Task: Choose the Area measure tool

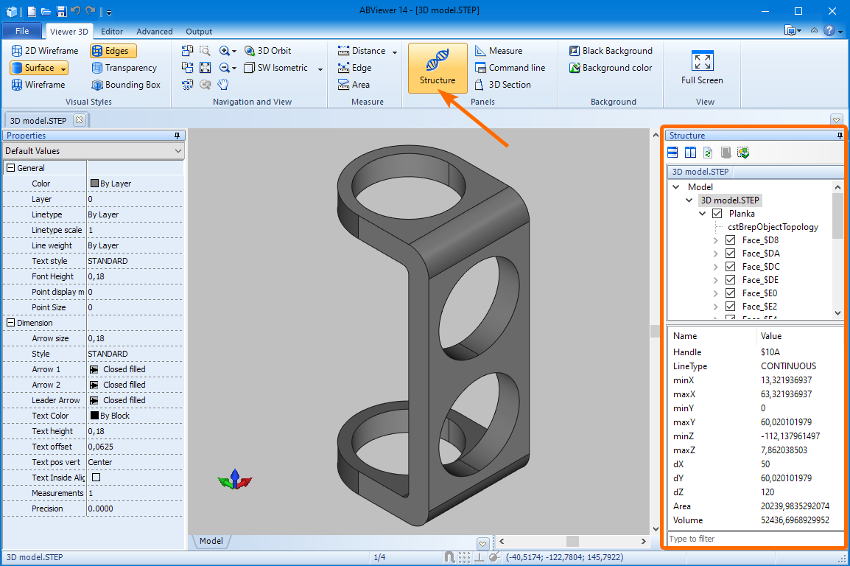Action: [x=353, y=85]
